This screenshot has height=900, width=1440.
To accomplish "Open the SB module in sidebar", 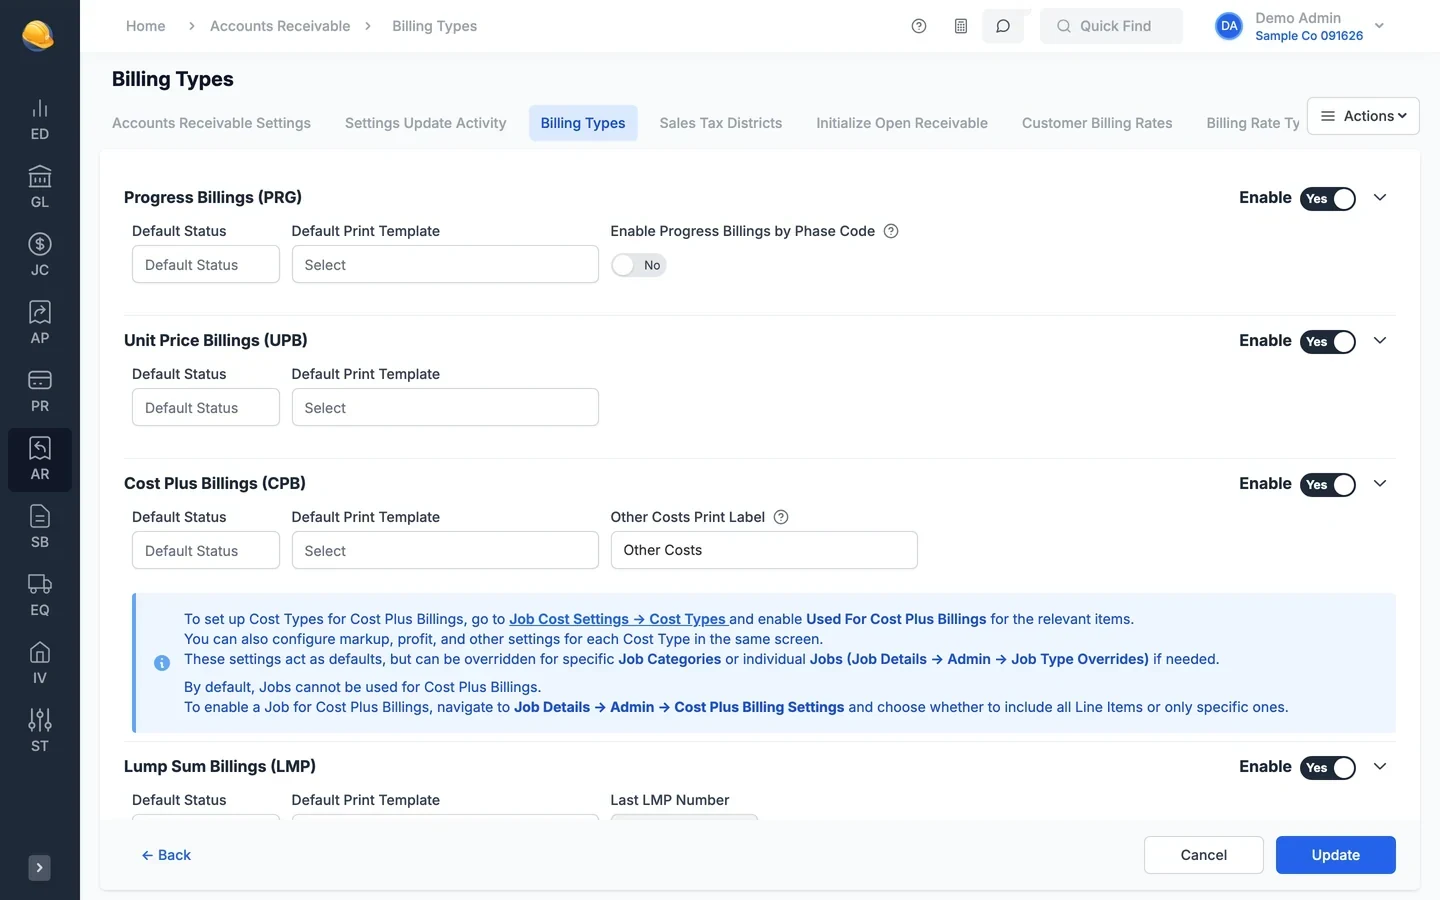I will [x=40, y=528].
